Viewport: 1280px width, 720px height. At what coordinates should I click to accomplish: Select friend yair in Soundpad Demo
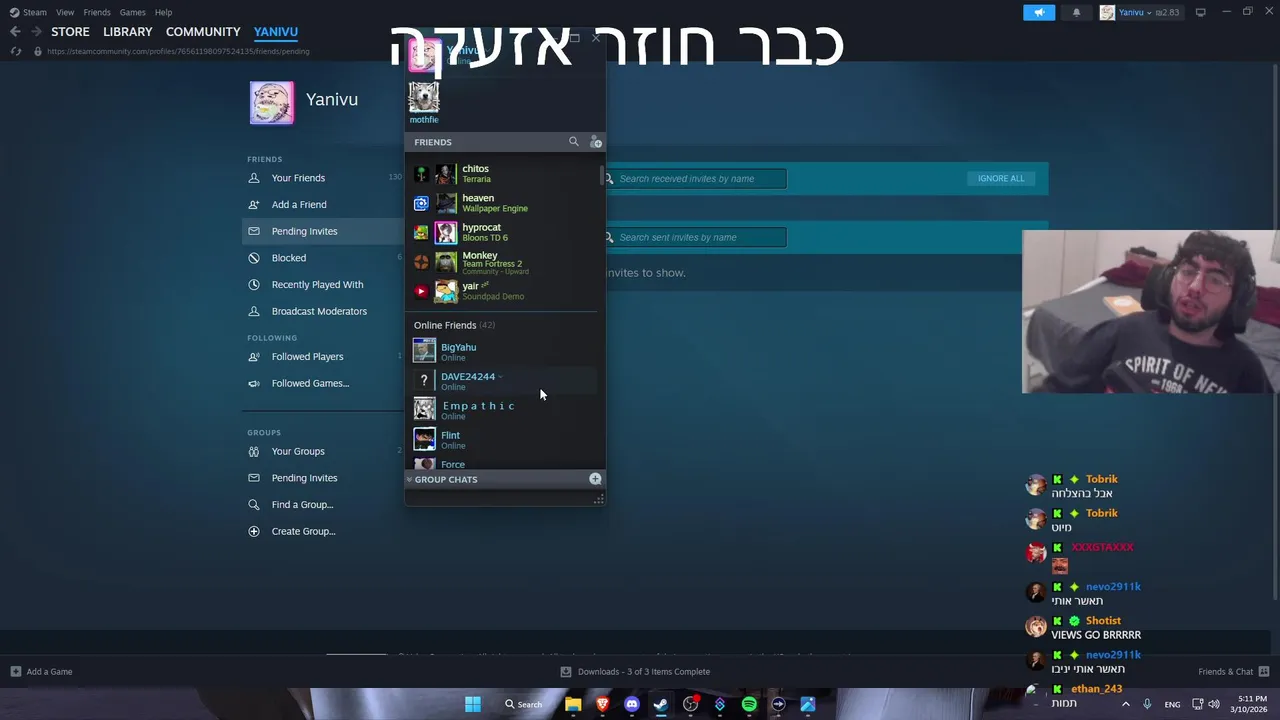pyautogui.click(x=503, y=291)
